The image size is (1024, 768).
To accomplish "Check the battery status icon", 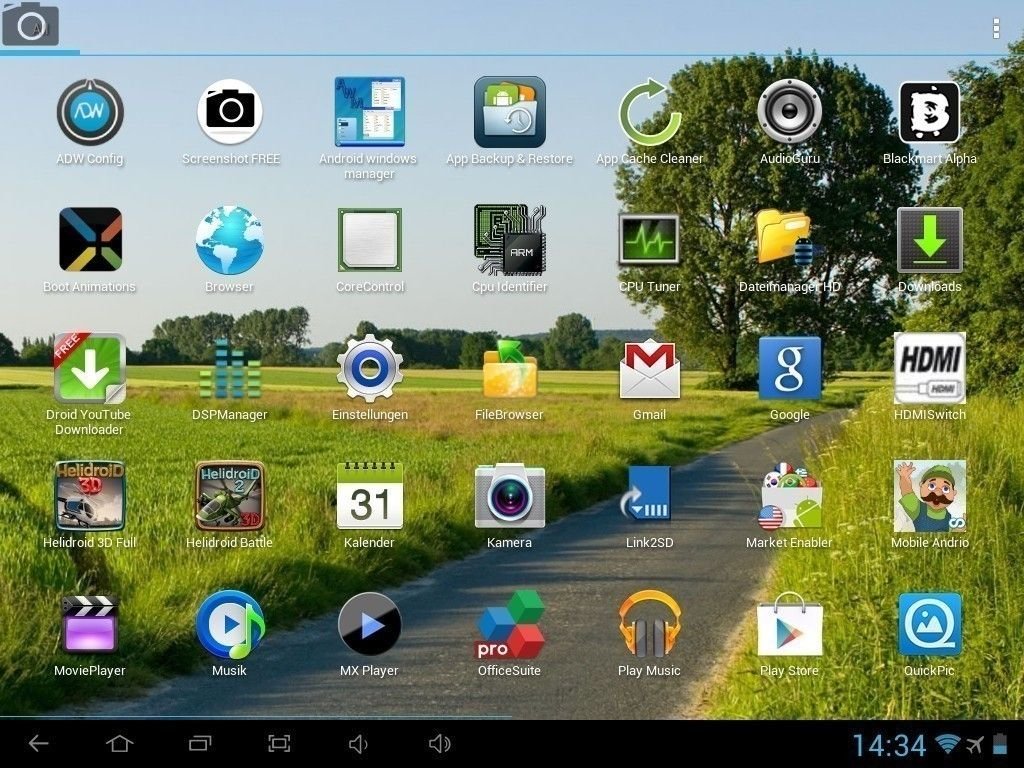I will click(1000, 744).
